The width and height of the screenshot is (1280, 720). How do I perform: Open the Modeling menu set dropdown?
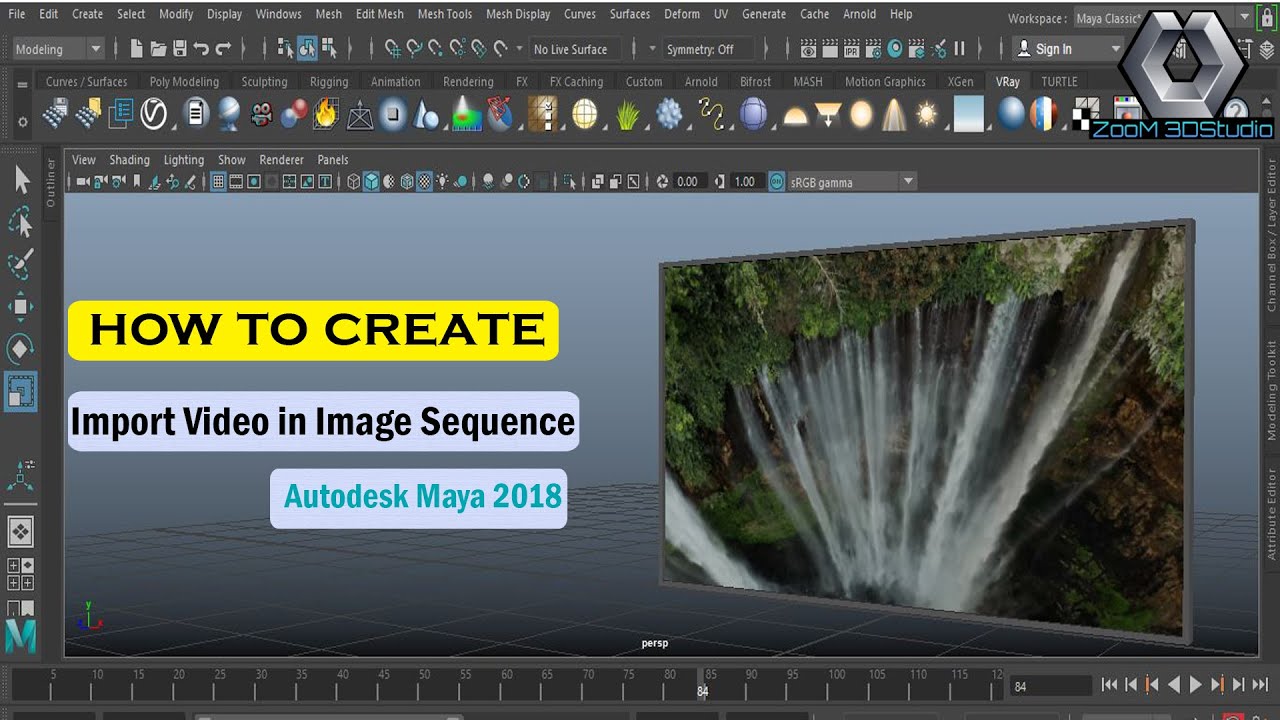[58, 49]
